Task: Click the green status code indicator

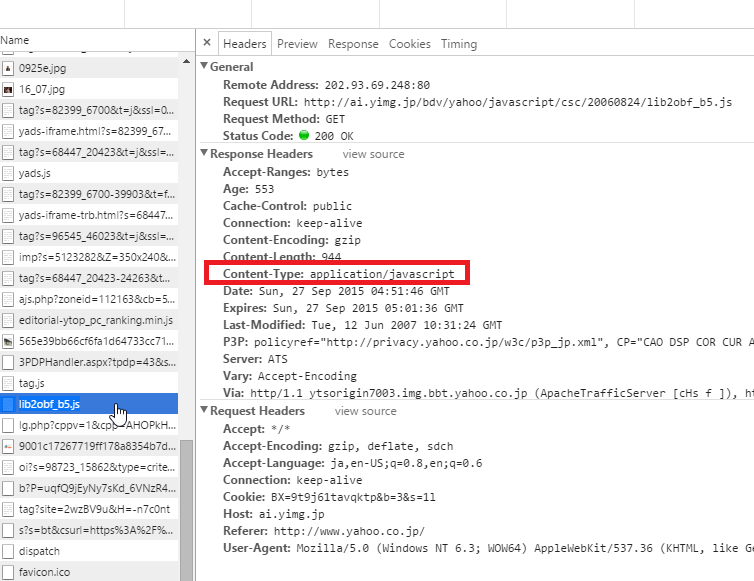Action: [304, 135]
